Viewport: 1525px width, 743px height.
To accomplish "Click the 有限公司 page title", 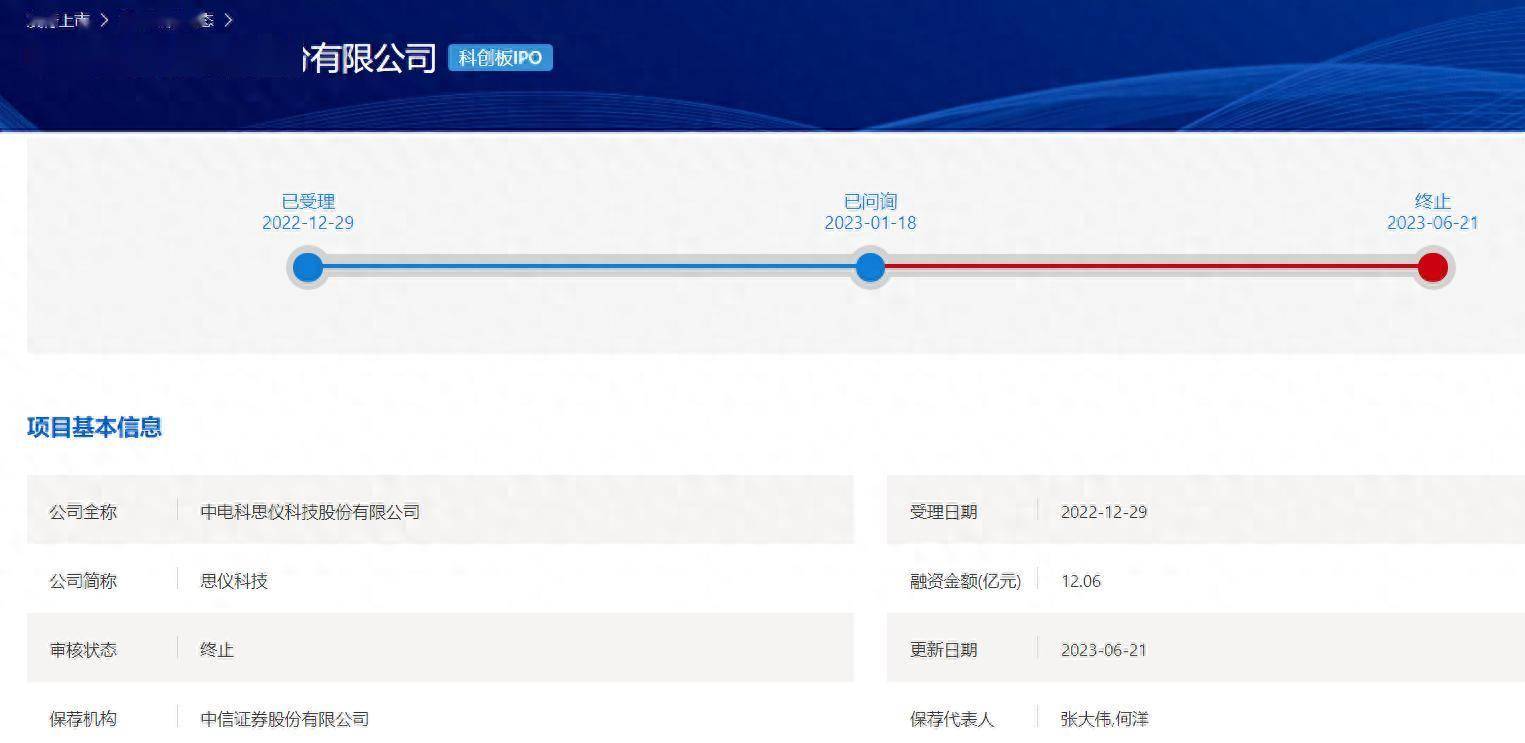I will 370,58.
